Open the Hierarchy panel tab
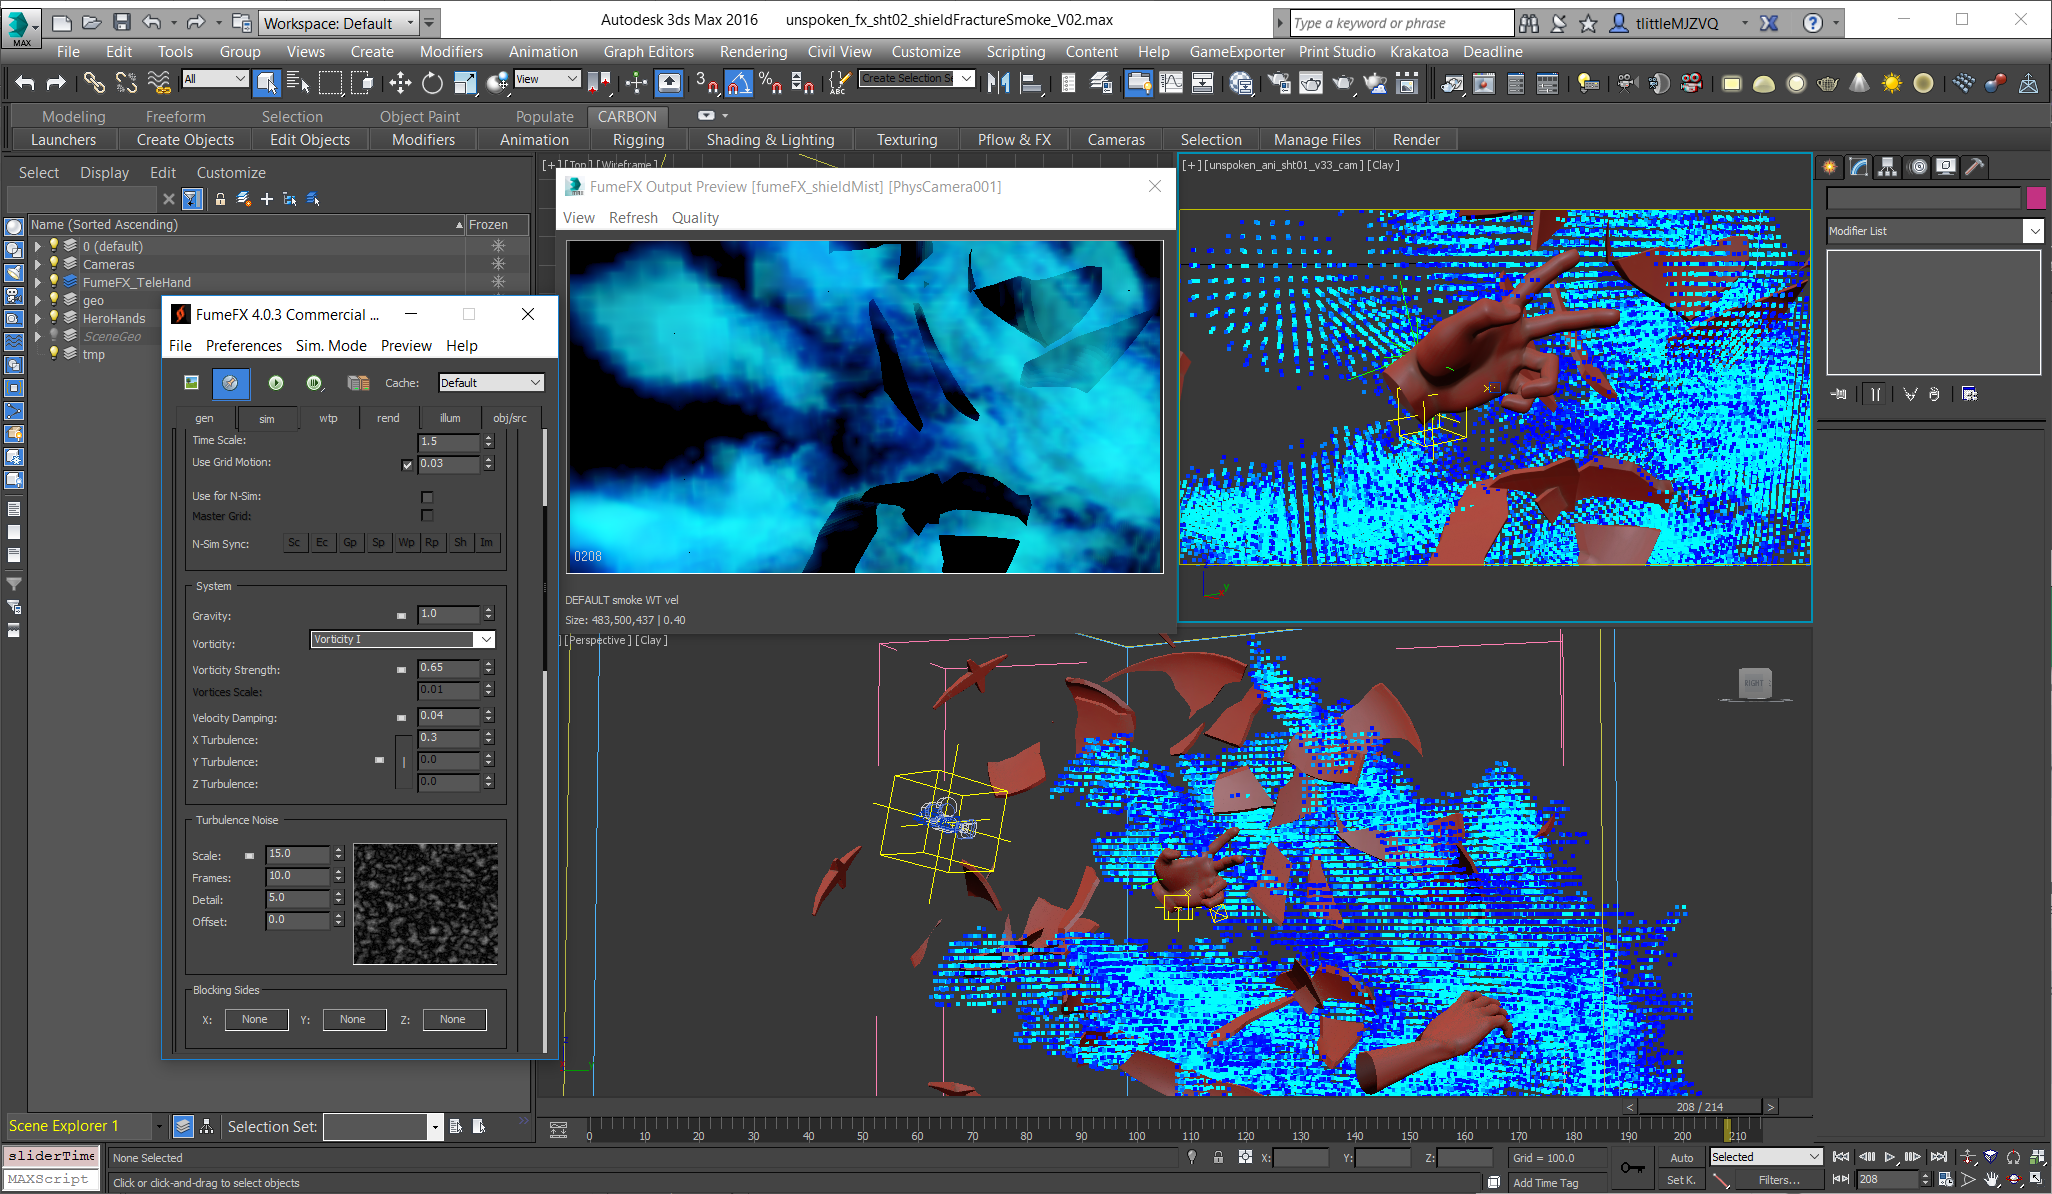This screenshot has width=2052, height=1194. (1887, 167)
